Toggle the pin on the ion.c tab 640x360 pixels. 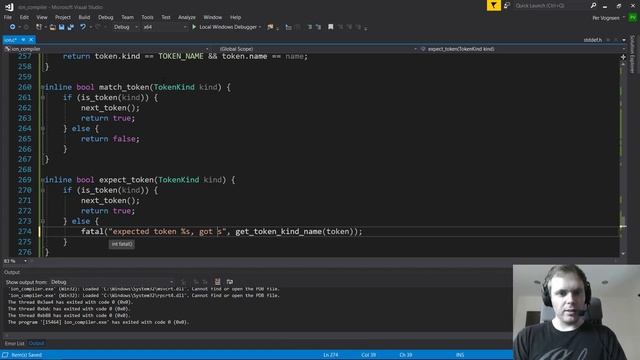tap(23, 40)
